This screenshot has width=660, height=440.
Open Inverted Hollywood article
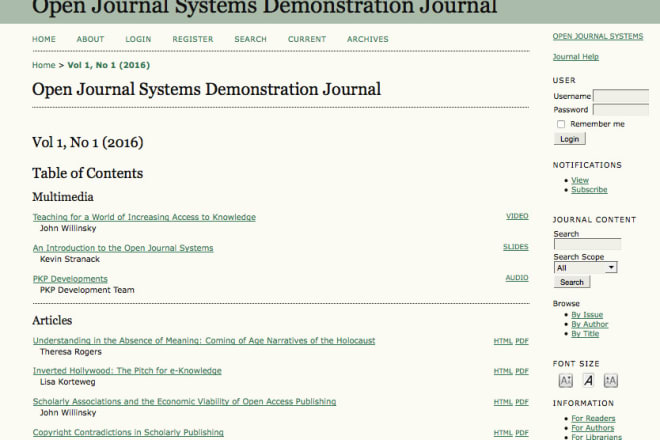127,371
